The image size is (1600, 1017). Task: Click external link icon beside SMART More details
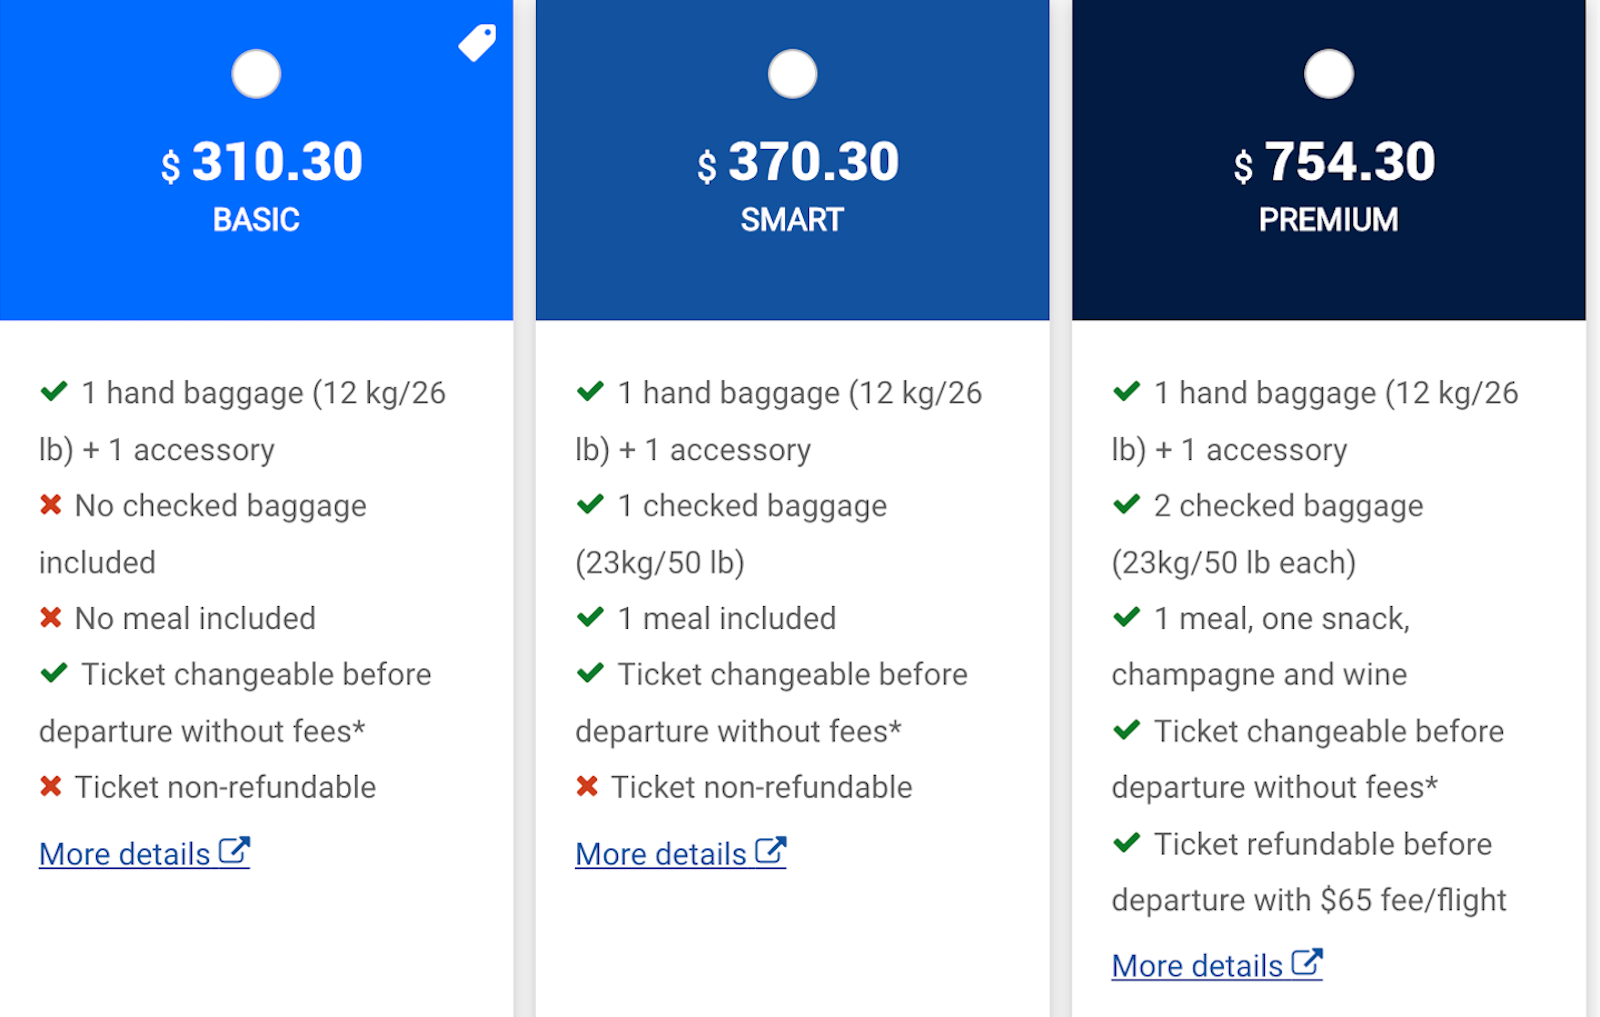[771, 851]
